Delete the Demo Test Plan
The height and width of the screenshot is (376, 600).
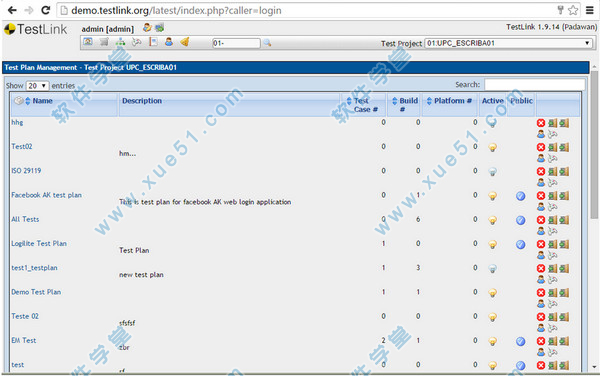click(x=541, y=293)
